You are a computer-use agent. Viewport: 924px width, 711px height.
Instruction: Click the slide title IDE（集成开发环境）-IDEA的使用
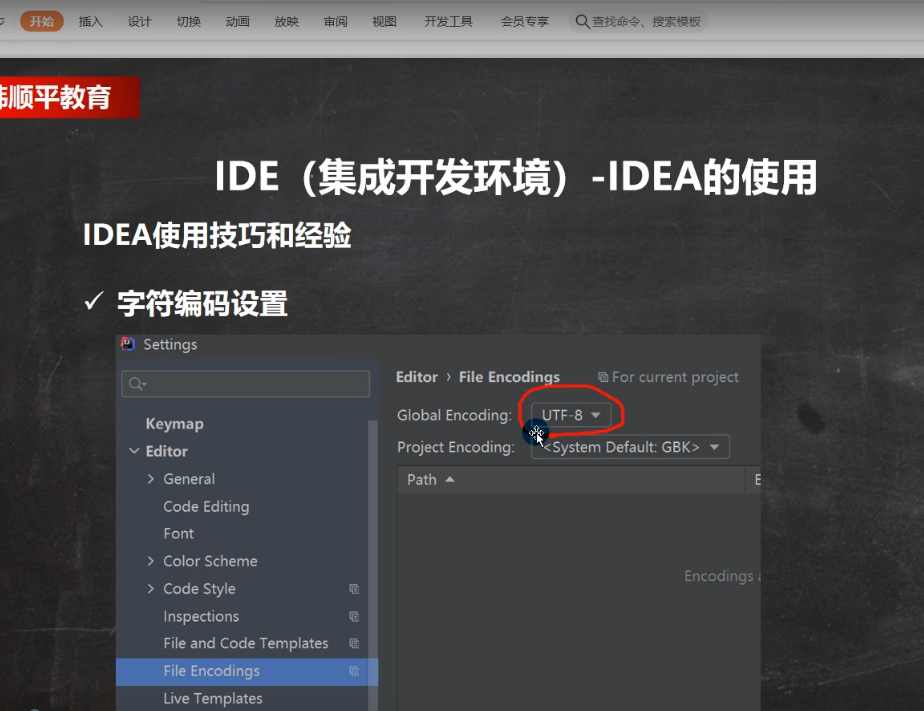coord(516,177)
